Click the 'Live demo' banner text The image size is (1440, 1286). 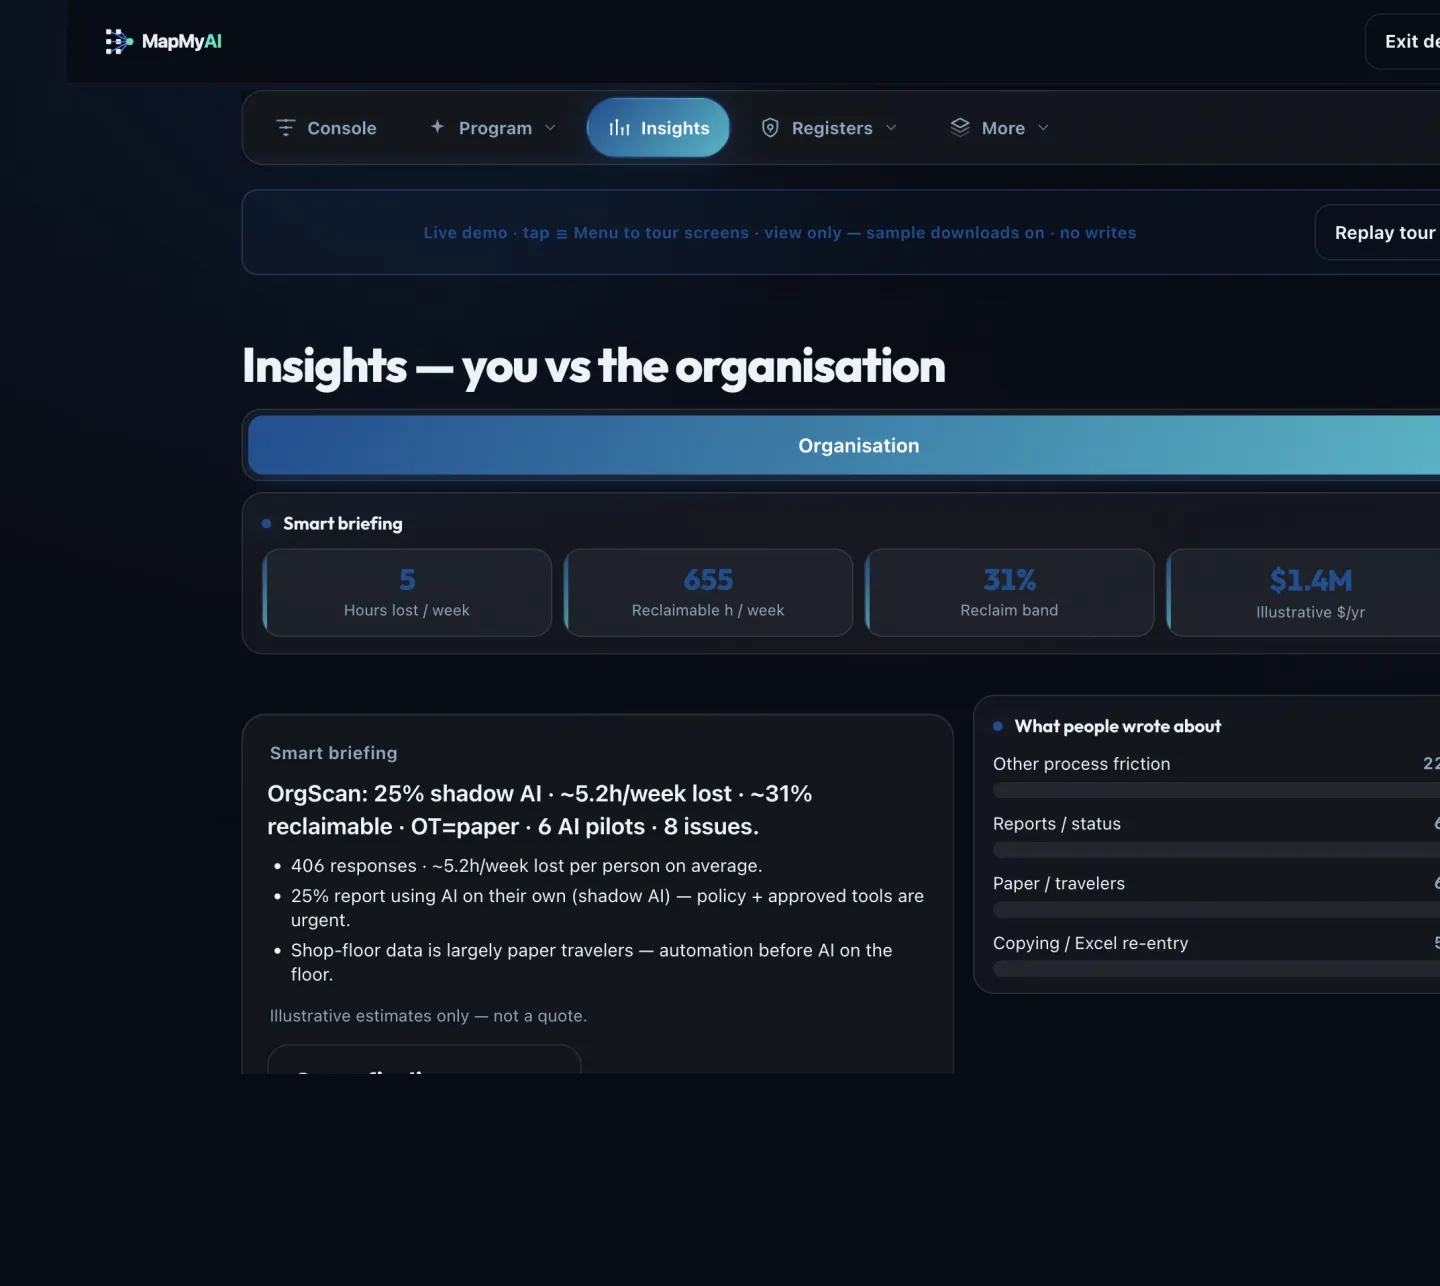pyautogui.click(x=780, y=233)
